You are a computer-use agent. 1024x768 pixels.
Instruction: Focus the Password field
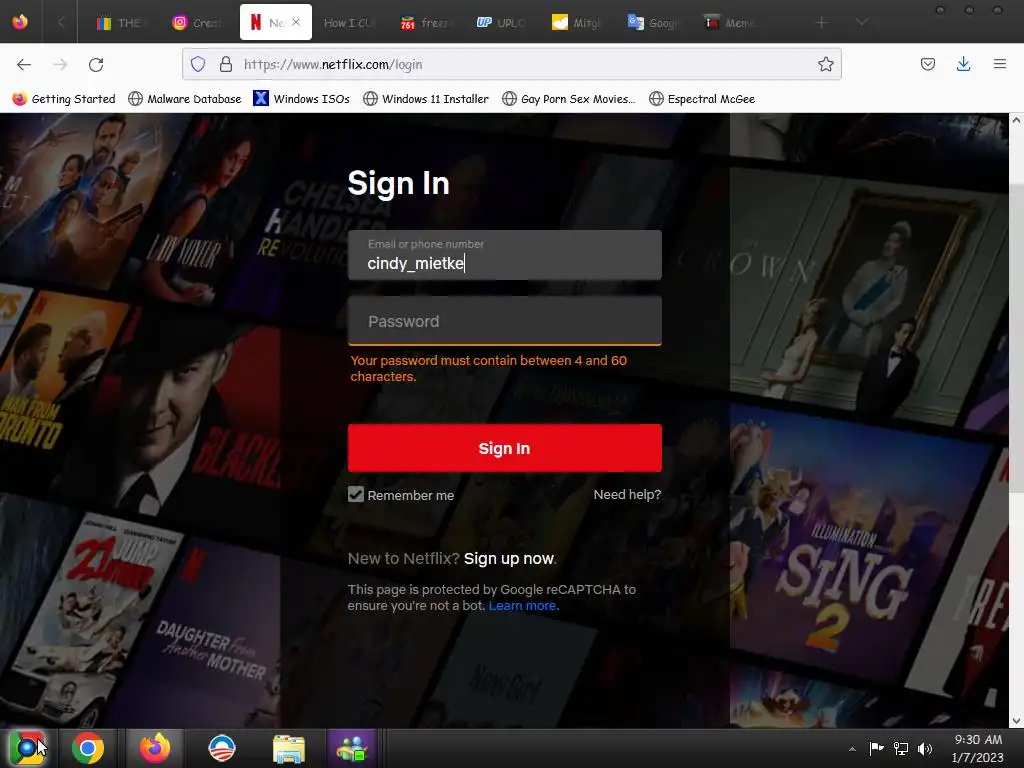point(505,321)
